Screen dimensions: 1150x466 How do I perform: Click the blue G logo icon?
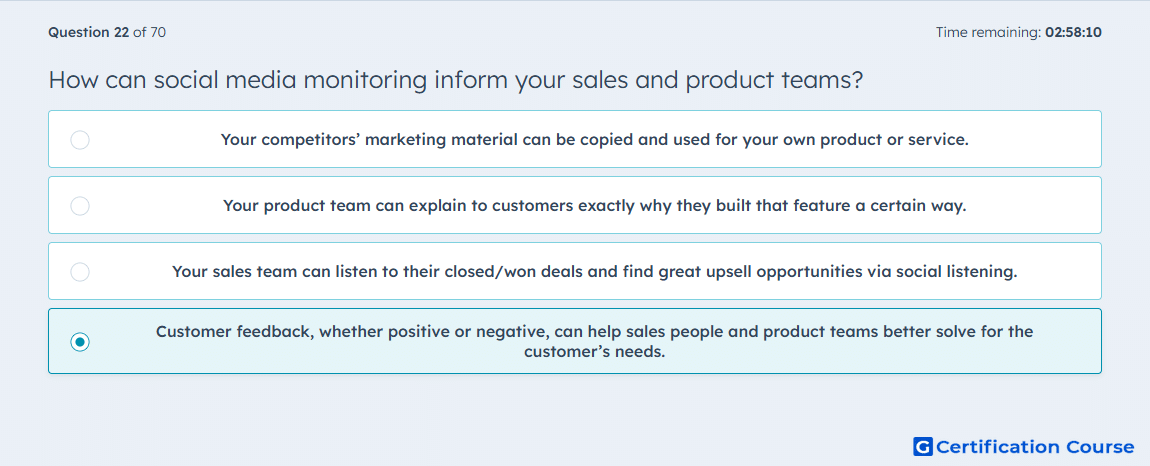tap(923, 446)
